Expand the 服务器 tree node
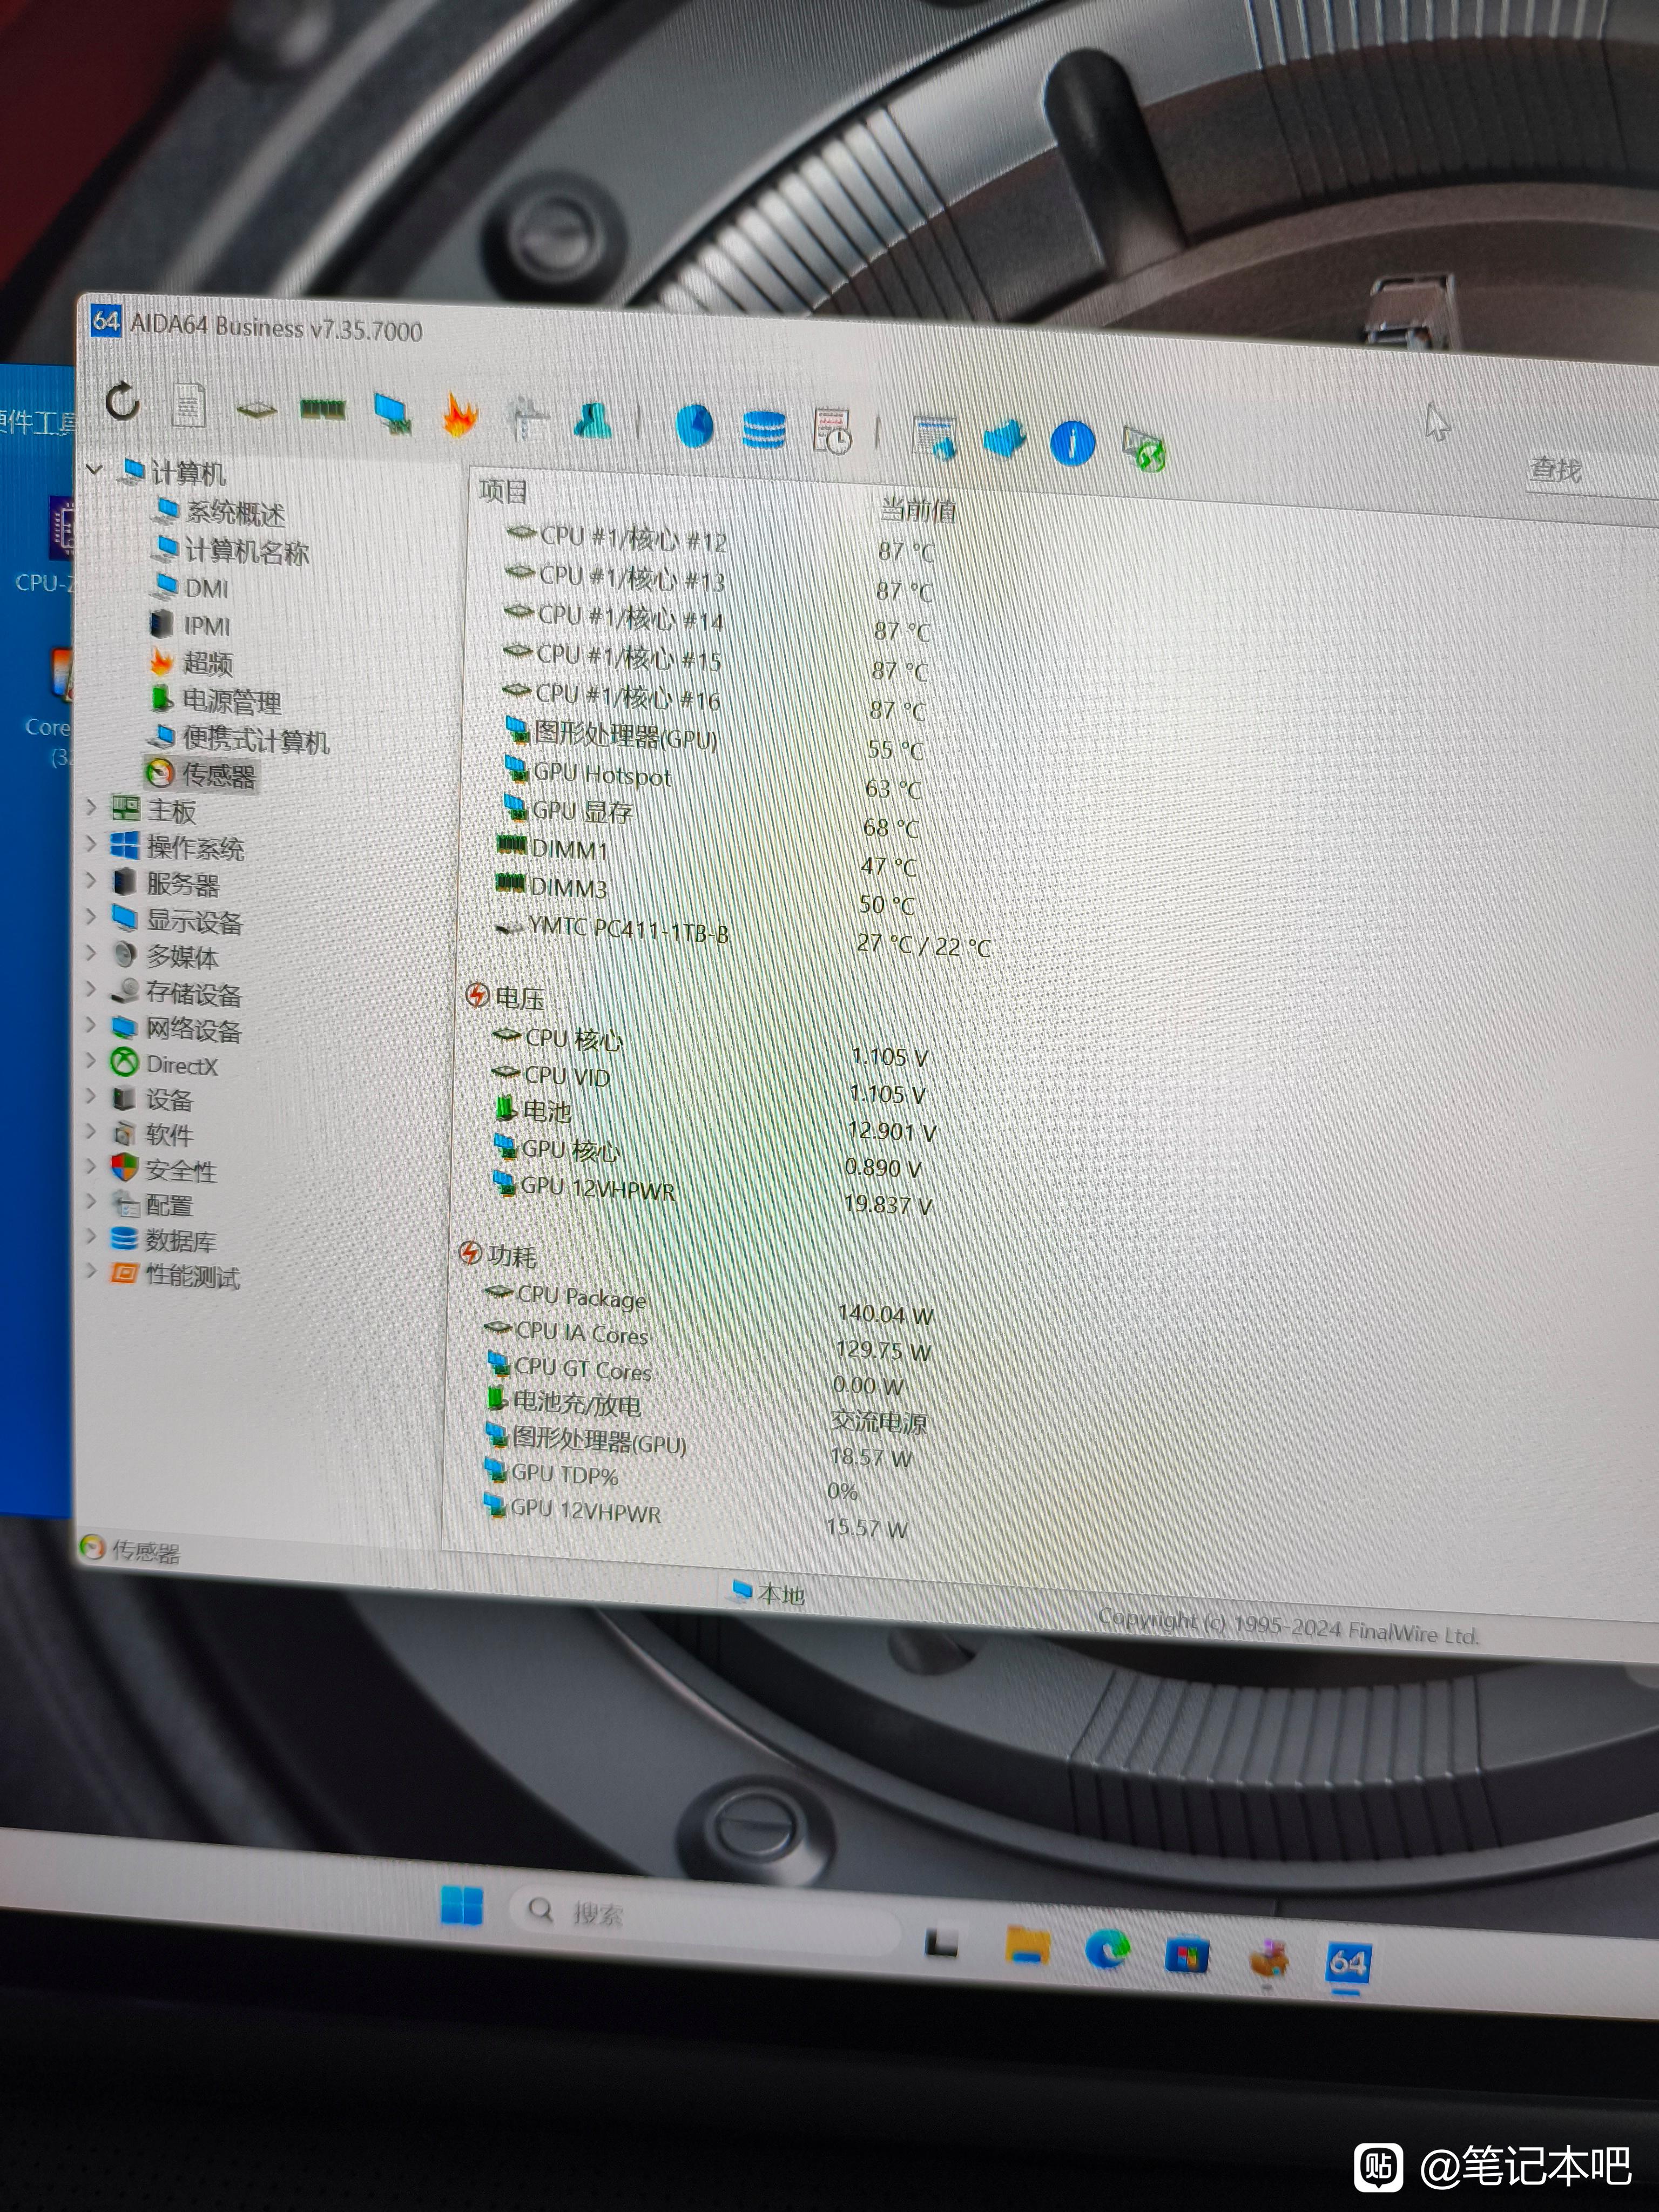 (91, 881)
